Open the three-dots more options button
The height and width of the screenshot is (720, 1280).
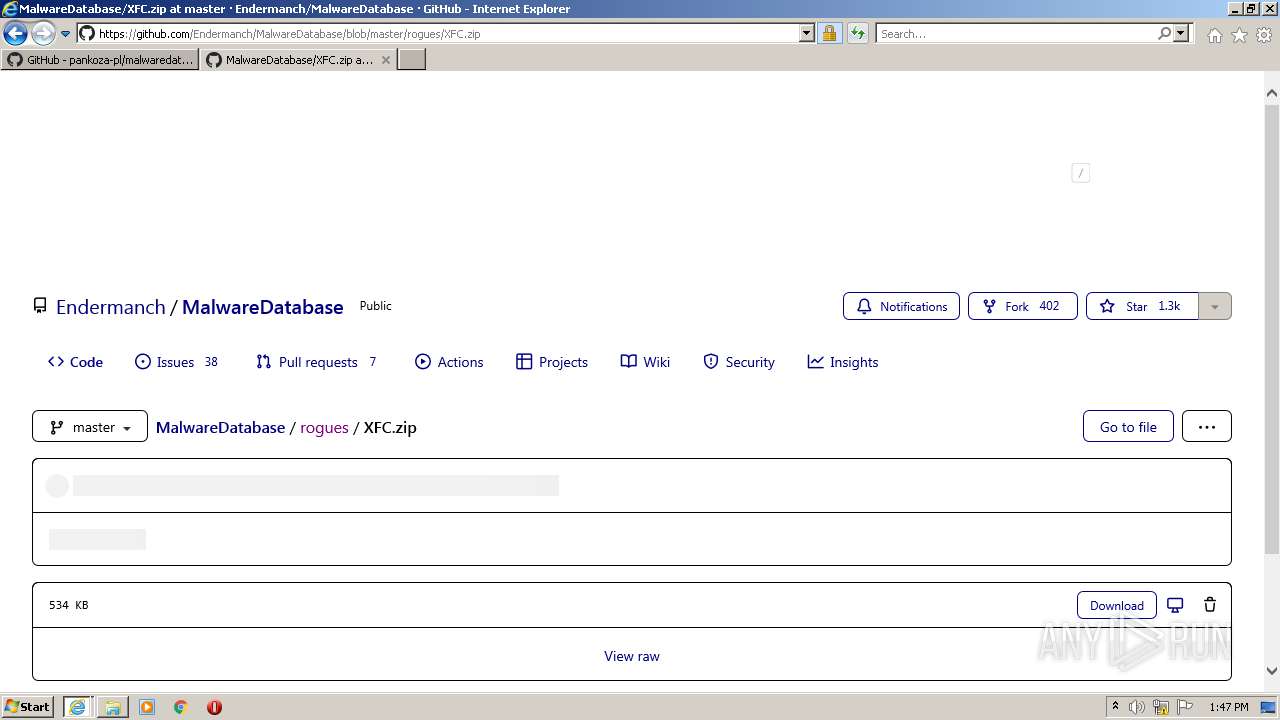[x=1207, y=426]
